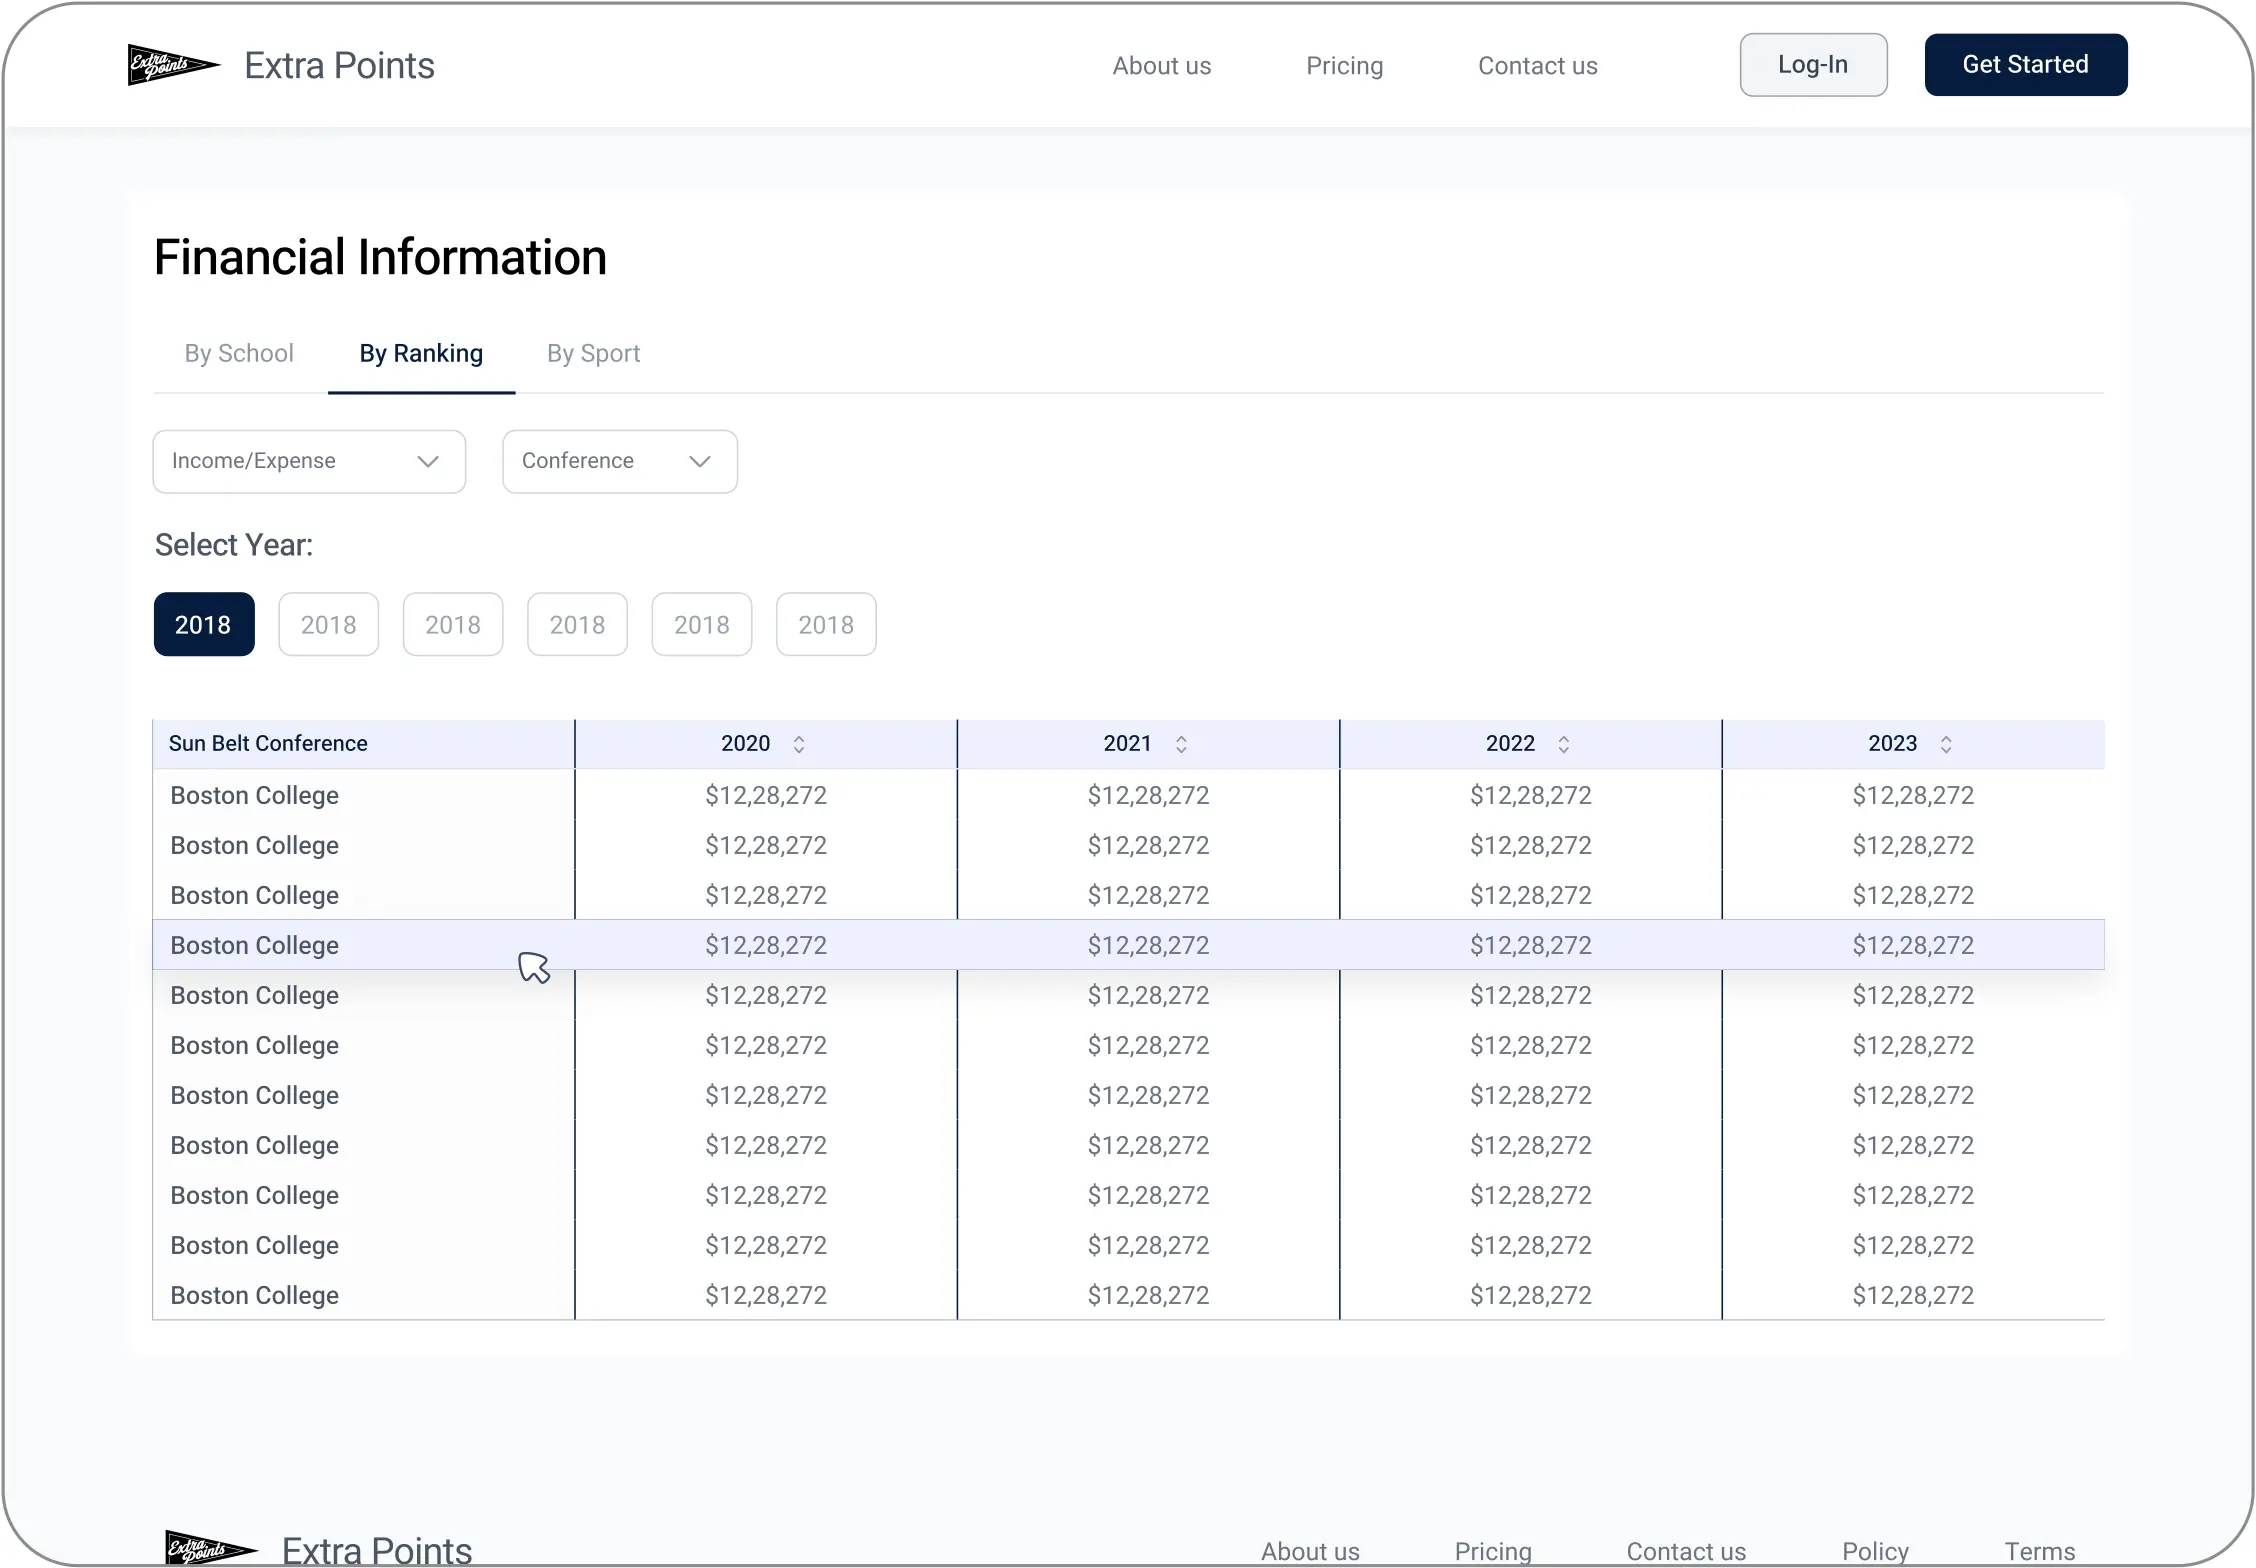Open Contact us in the top navigation
Image resolution: width=2256 pixels, height=1568 pixels.
click(1537, 66)
